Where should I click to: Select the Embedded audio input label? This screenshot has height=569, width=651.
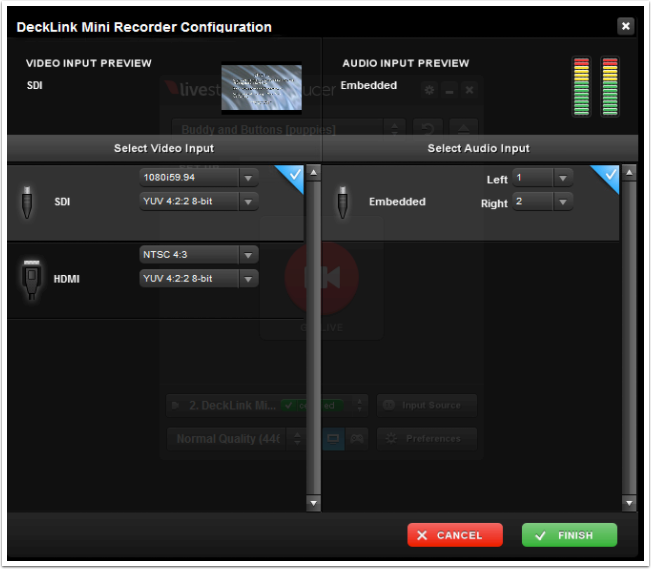pyautogui.click(x=397, y=202)
